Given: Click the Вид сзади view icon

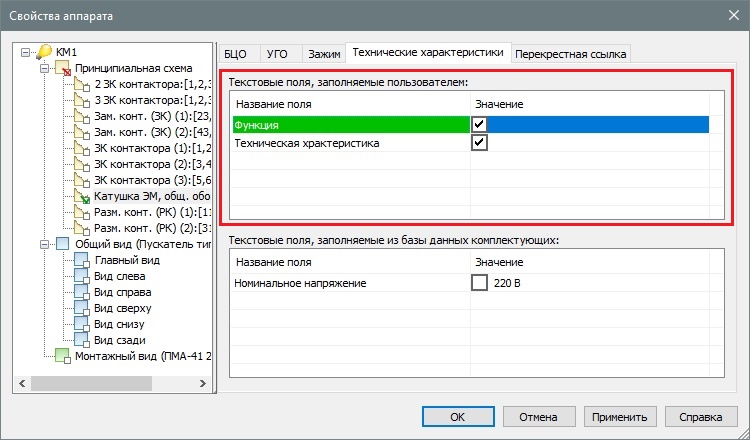Looking at the screenshot, I should (x=82, y=340).
